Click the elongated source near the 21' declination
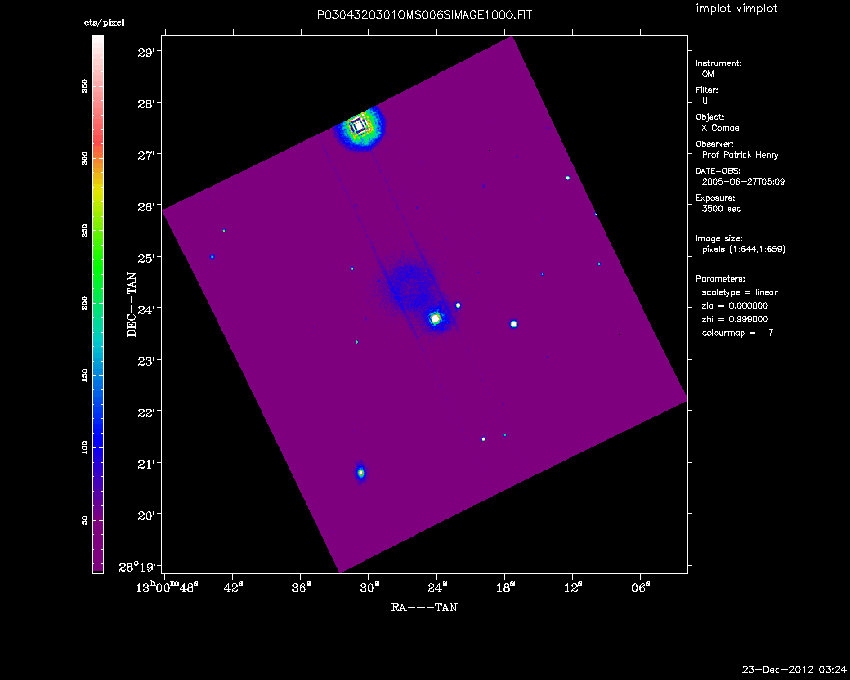The width and height of the screenshot is (850, 680). [x=361, y=473]
